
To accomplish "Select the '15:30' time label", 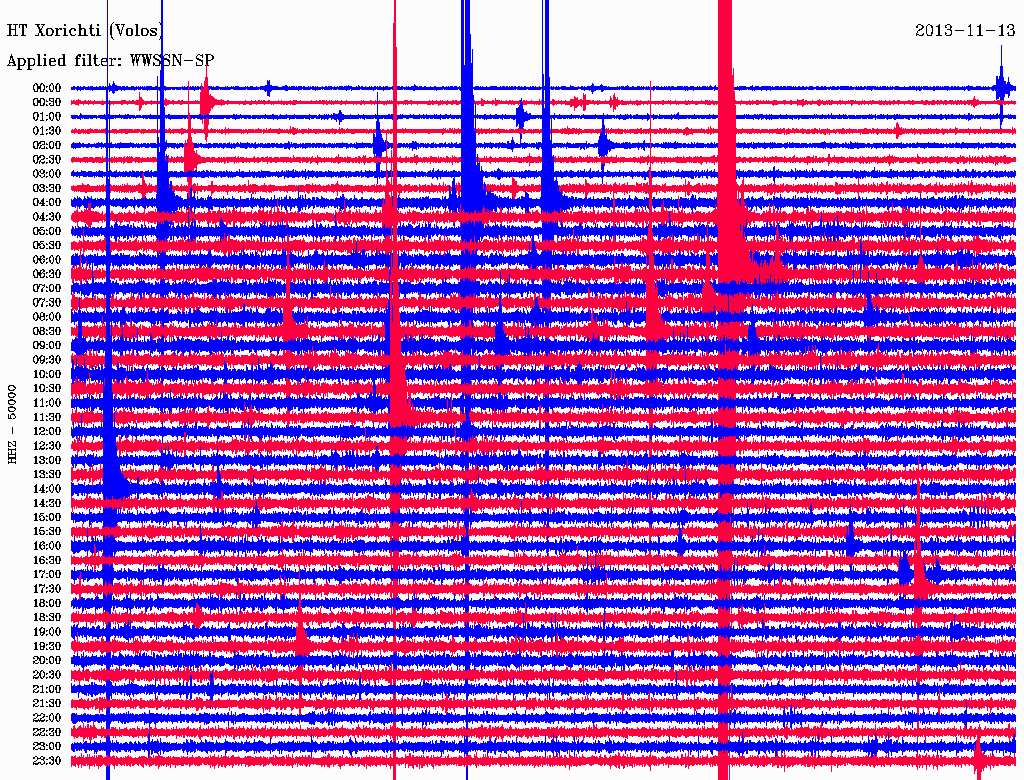I will click(47, 532).
